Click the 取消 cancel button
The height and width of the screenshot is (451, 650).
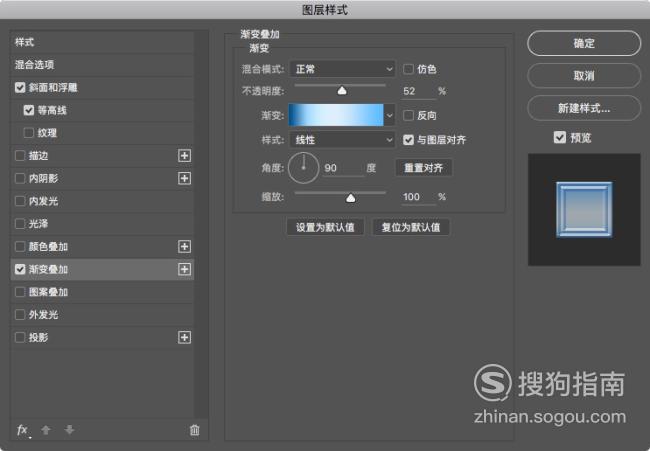[584, 75]
